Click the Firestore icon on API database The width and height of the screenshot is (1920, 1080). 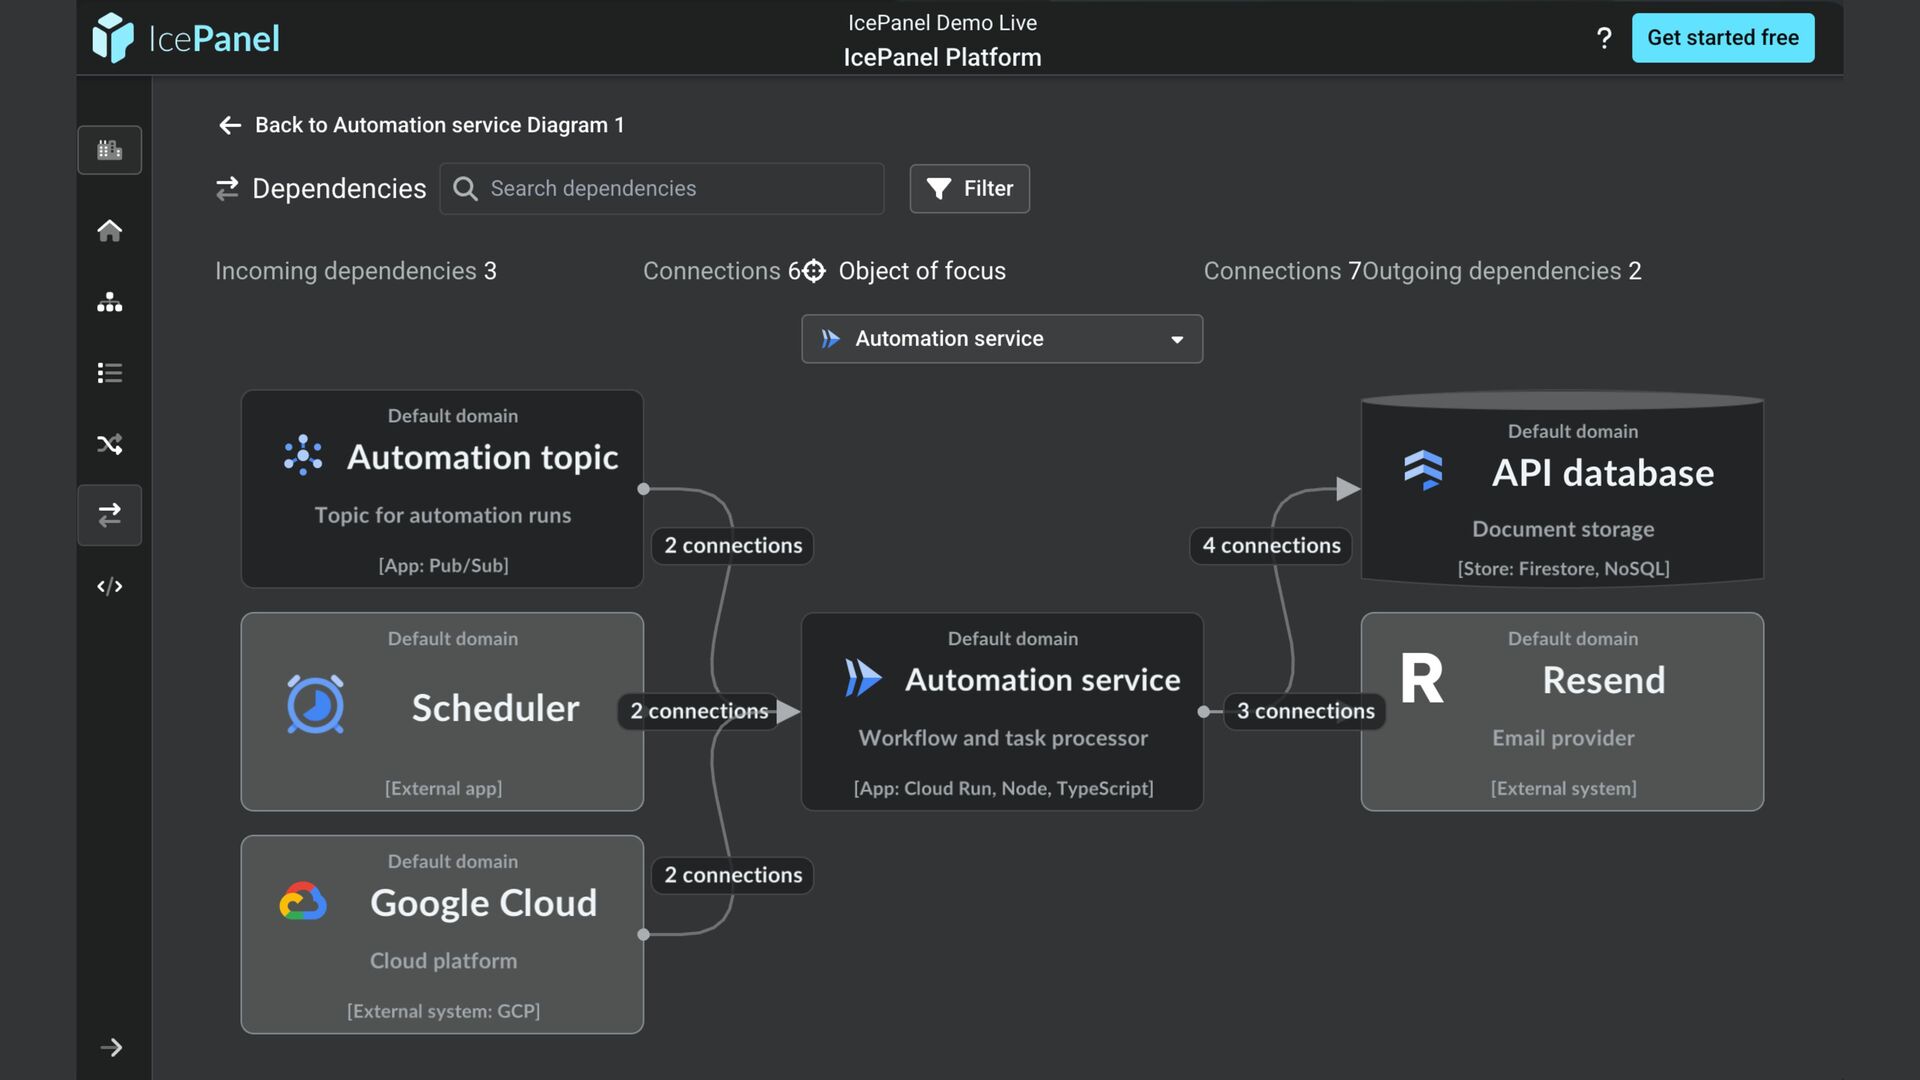[1423, 469]
